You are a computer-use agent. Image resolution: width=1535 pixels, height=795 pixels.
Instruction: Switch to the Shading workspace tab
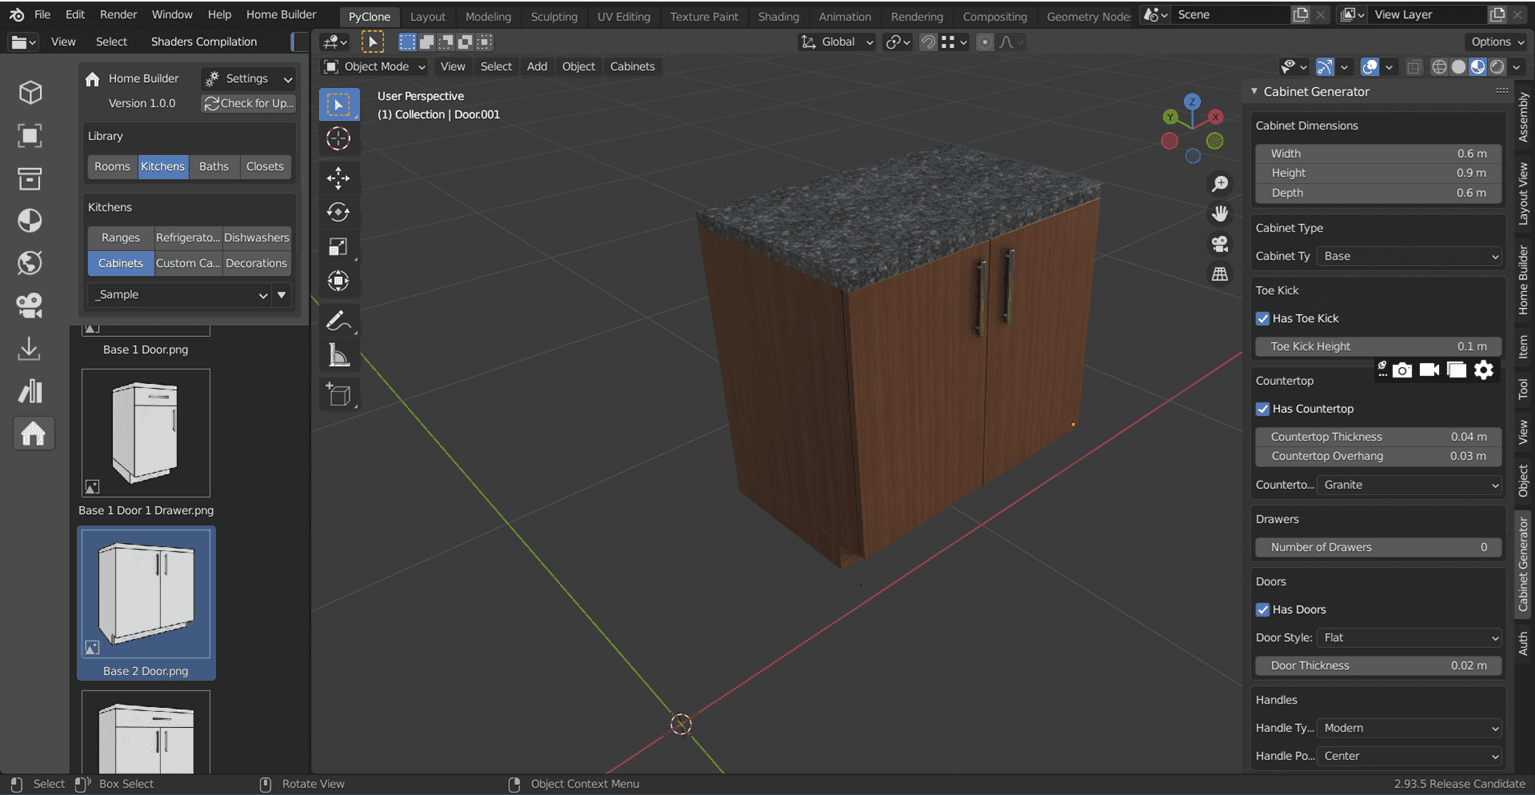[x=777, y=16]
